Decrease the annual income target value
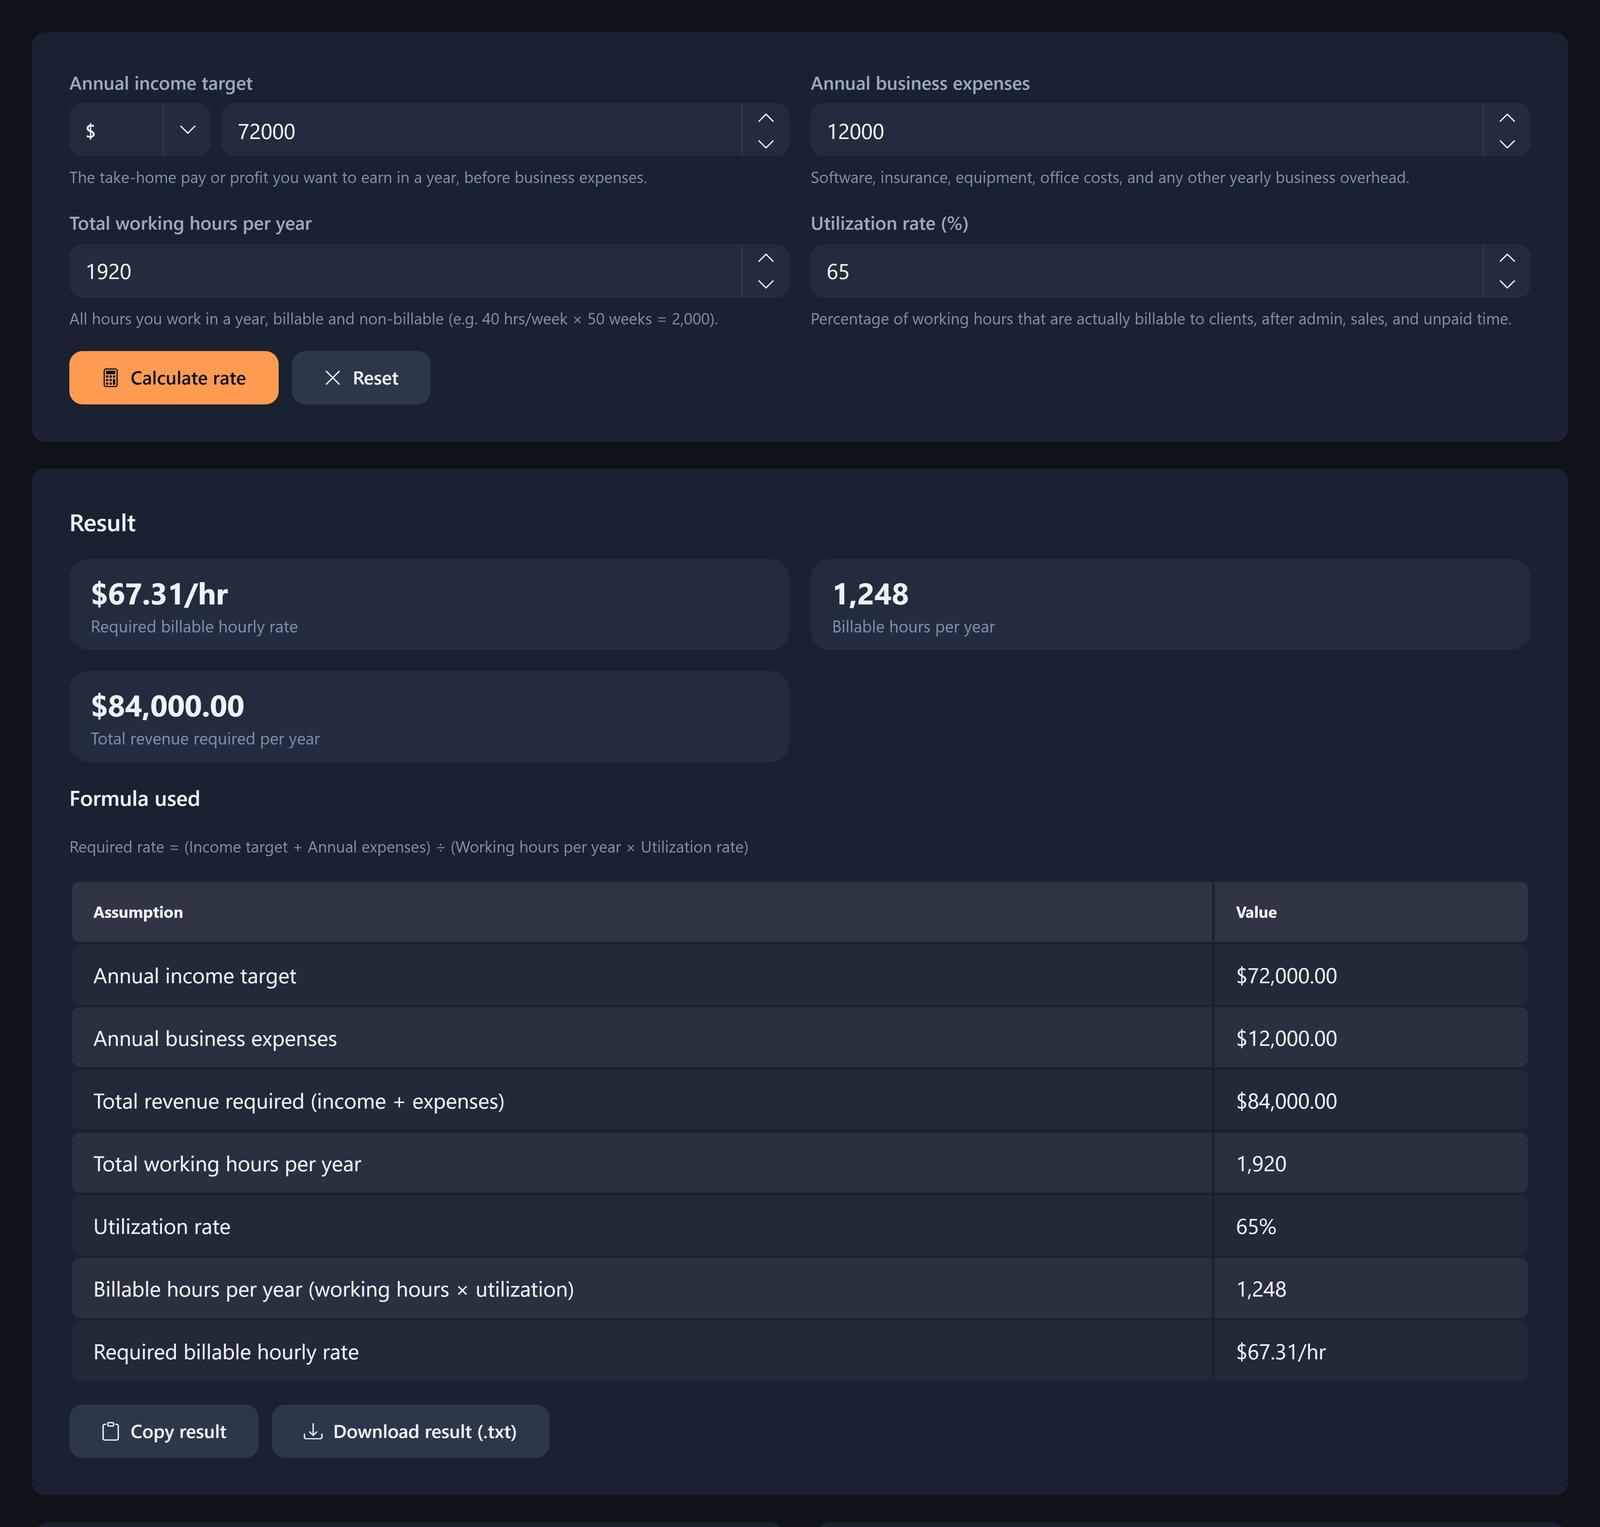Image resolution: width=1600 pixels, height=1527 pixels. 766,144
